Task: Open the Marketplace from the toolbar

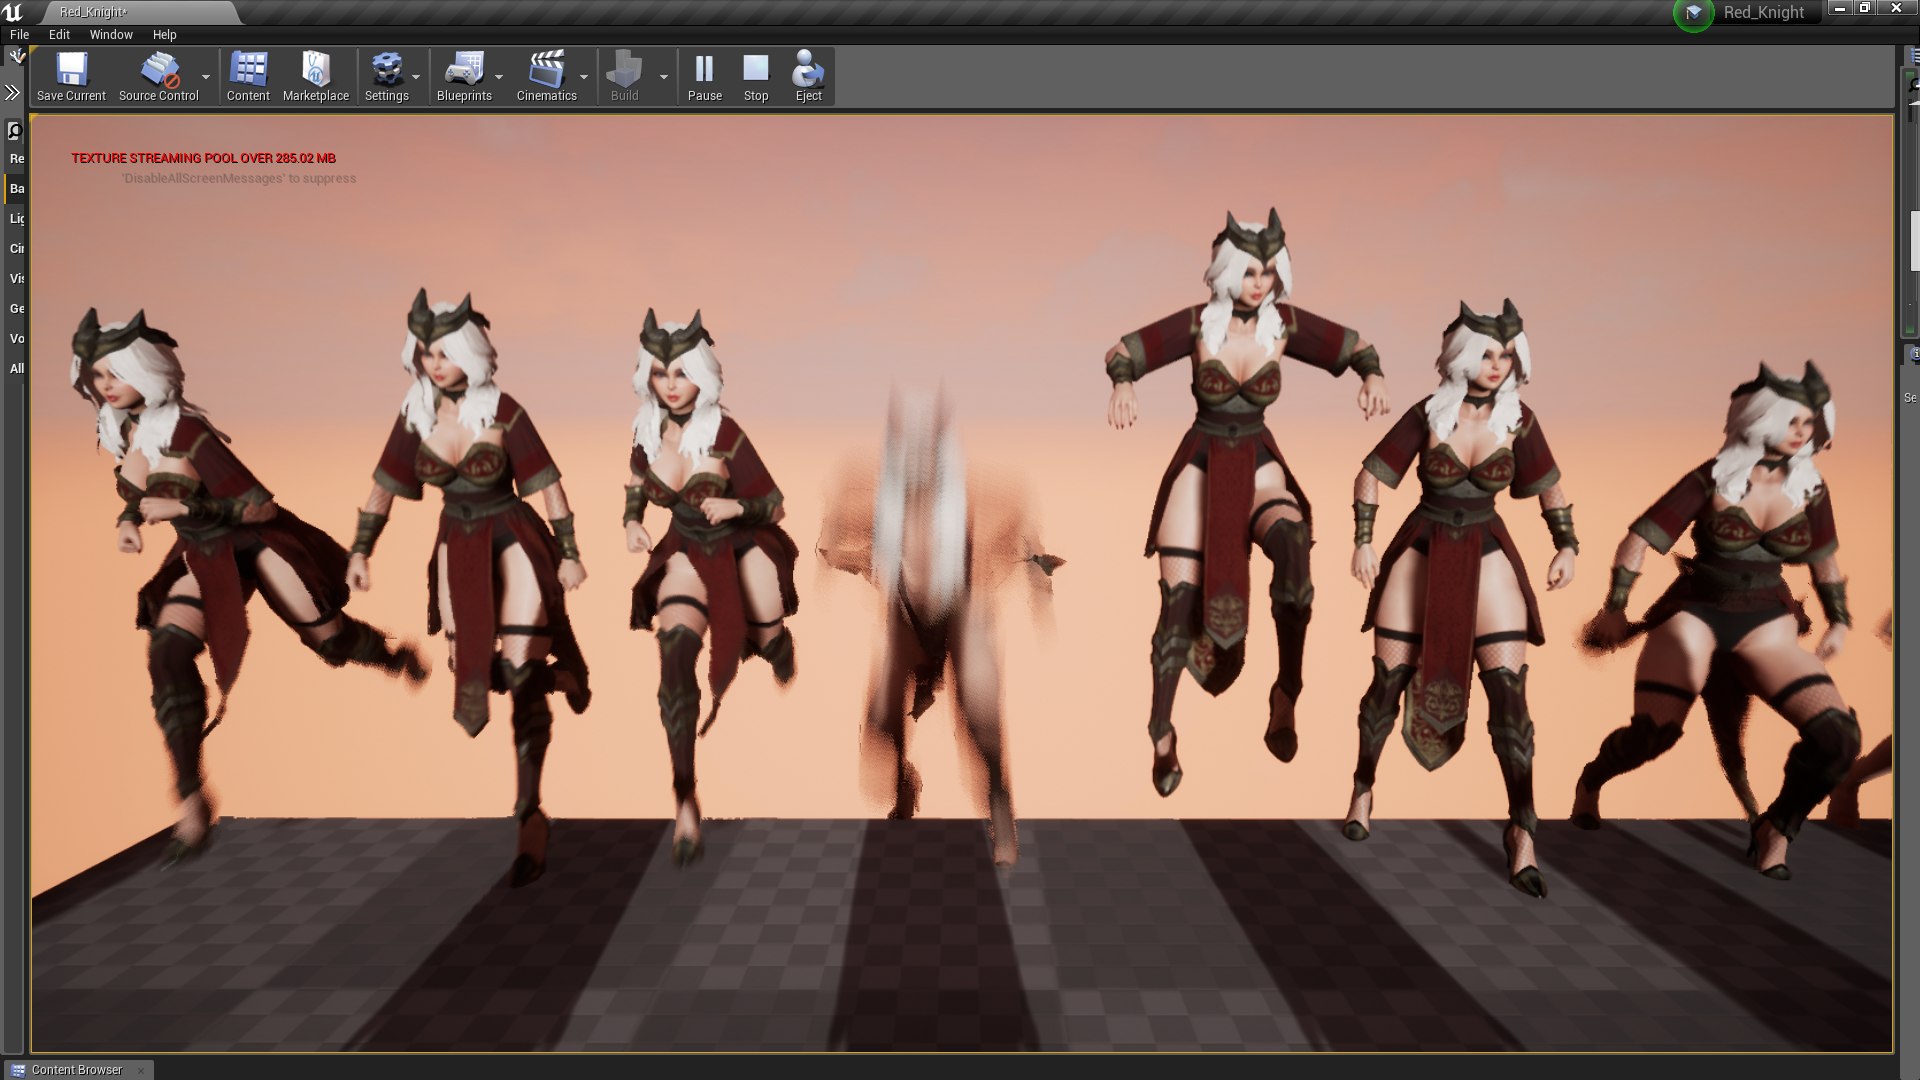Action: (316, 77)
